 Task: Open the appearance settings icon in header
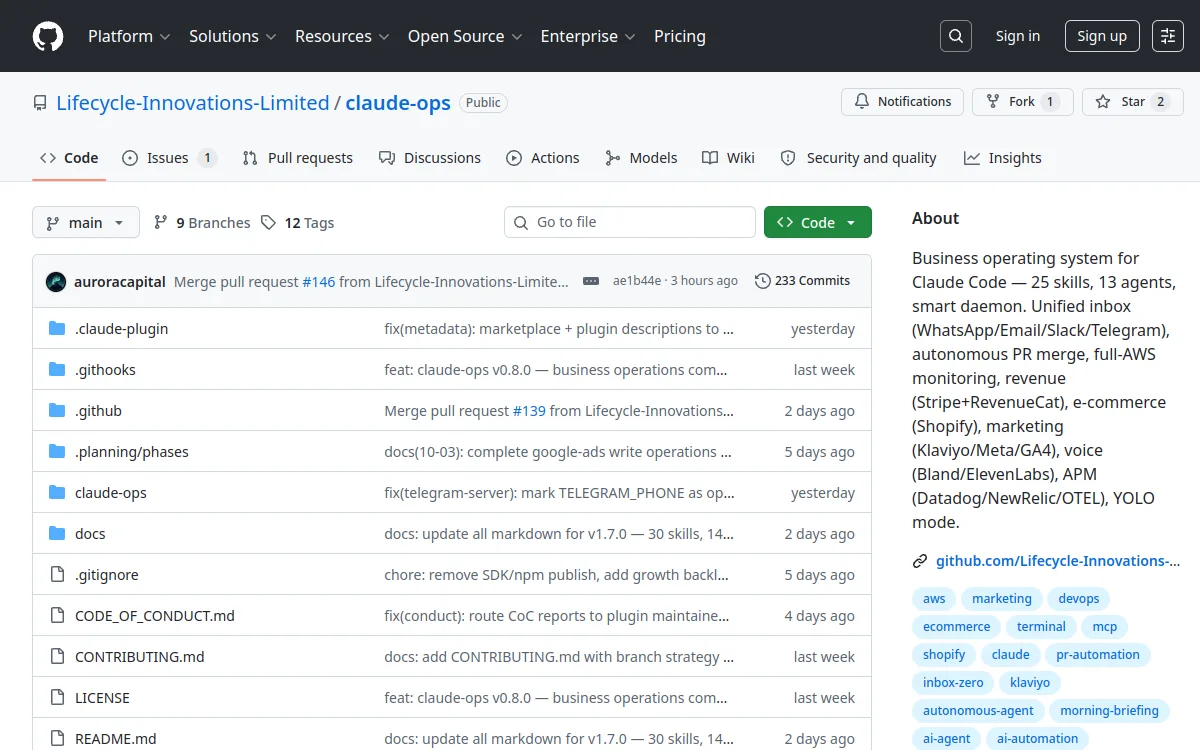pyautogui.click(x=1168, y=36)
